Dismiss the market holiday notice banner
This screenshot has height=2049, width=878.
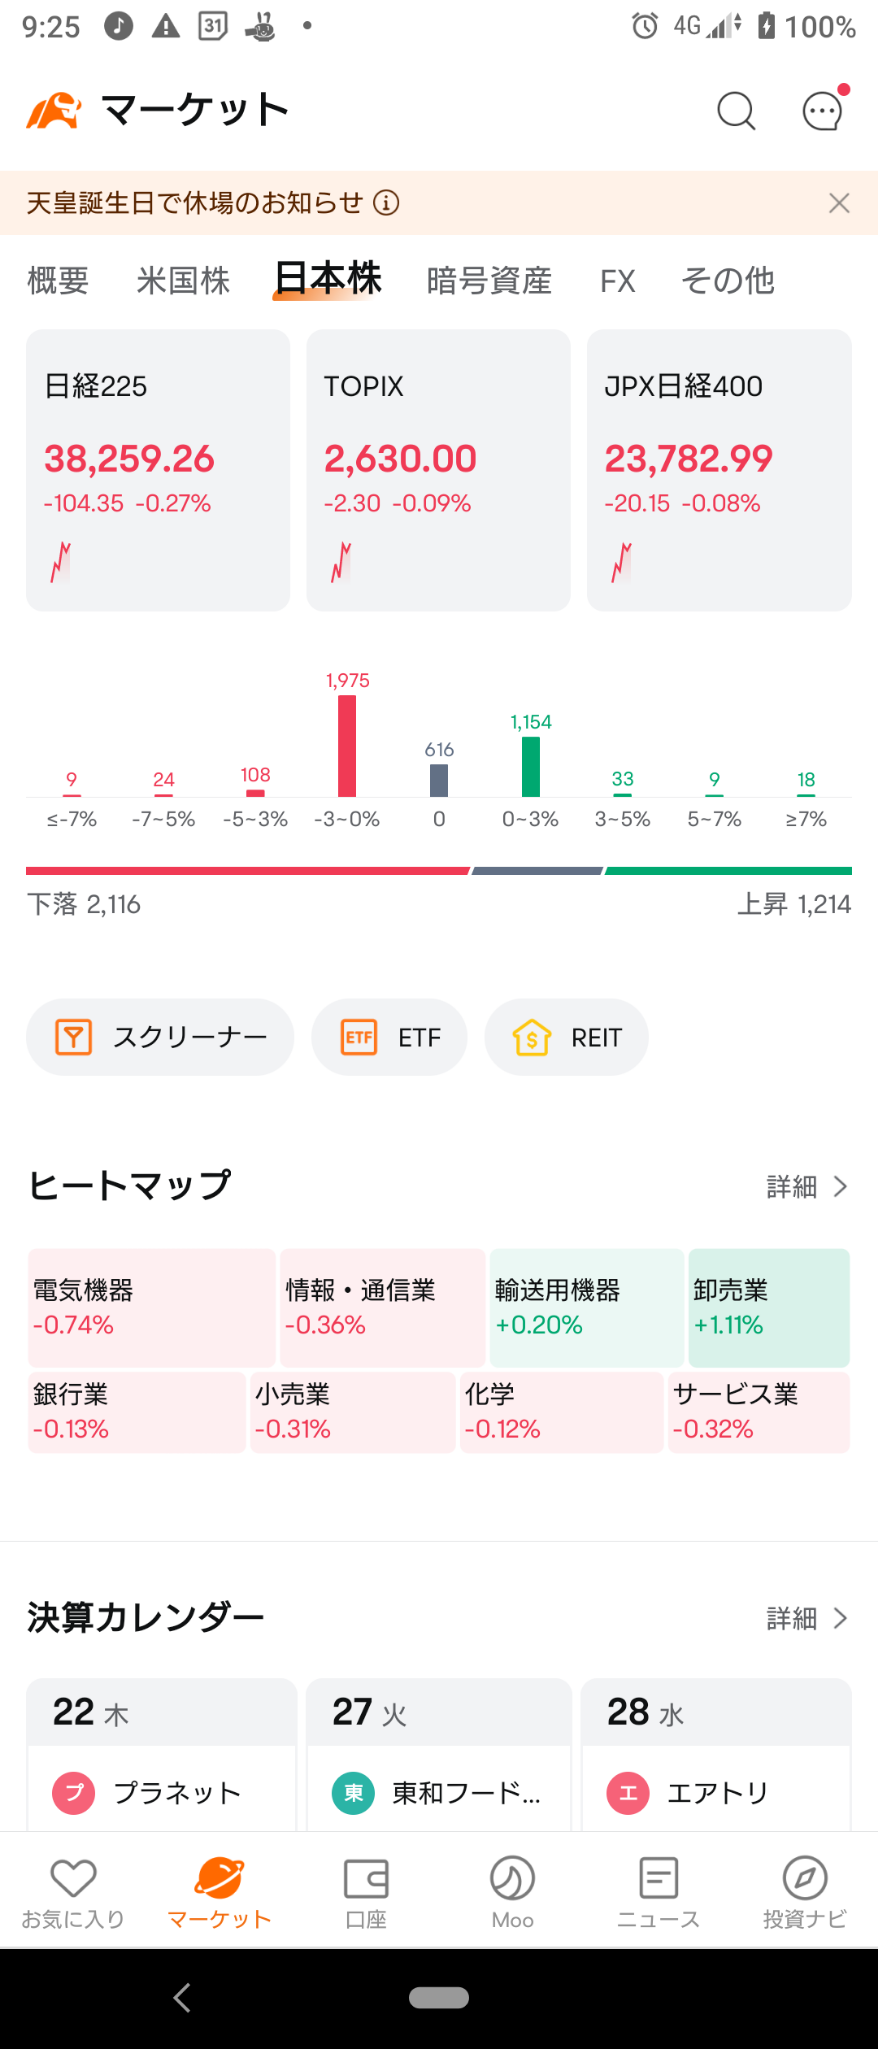coord(839,203)
